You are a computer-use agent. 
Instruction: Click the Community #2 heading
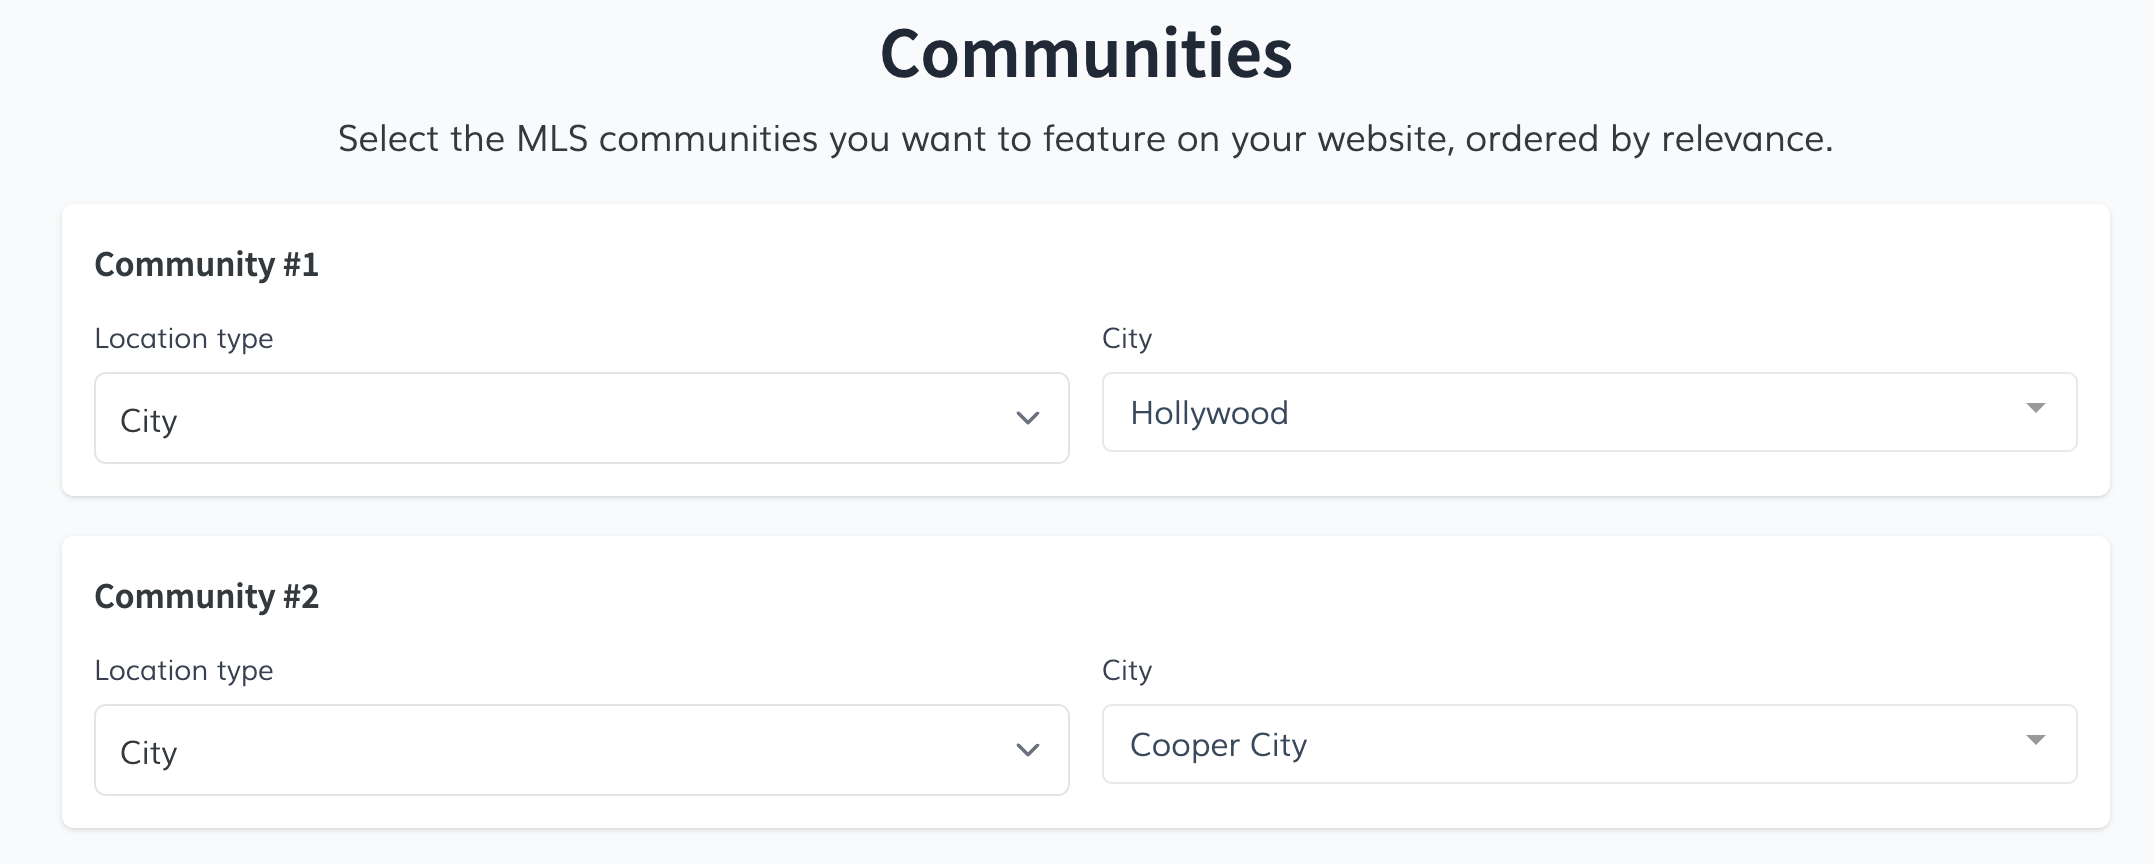206,596
